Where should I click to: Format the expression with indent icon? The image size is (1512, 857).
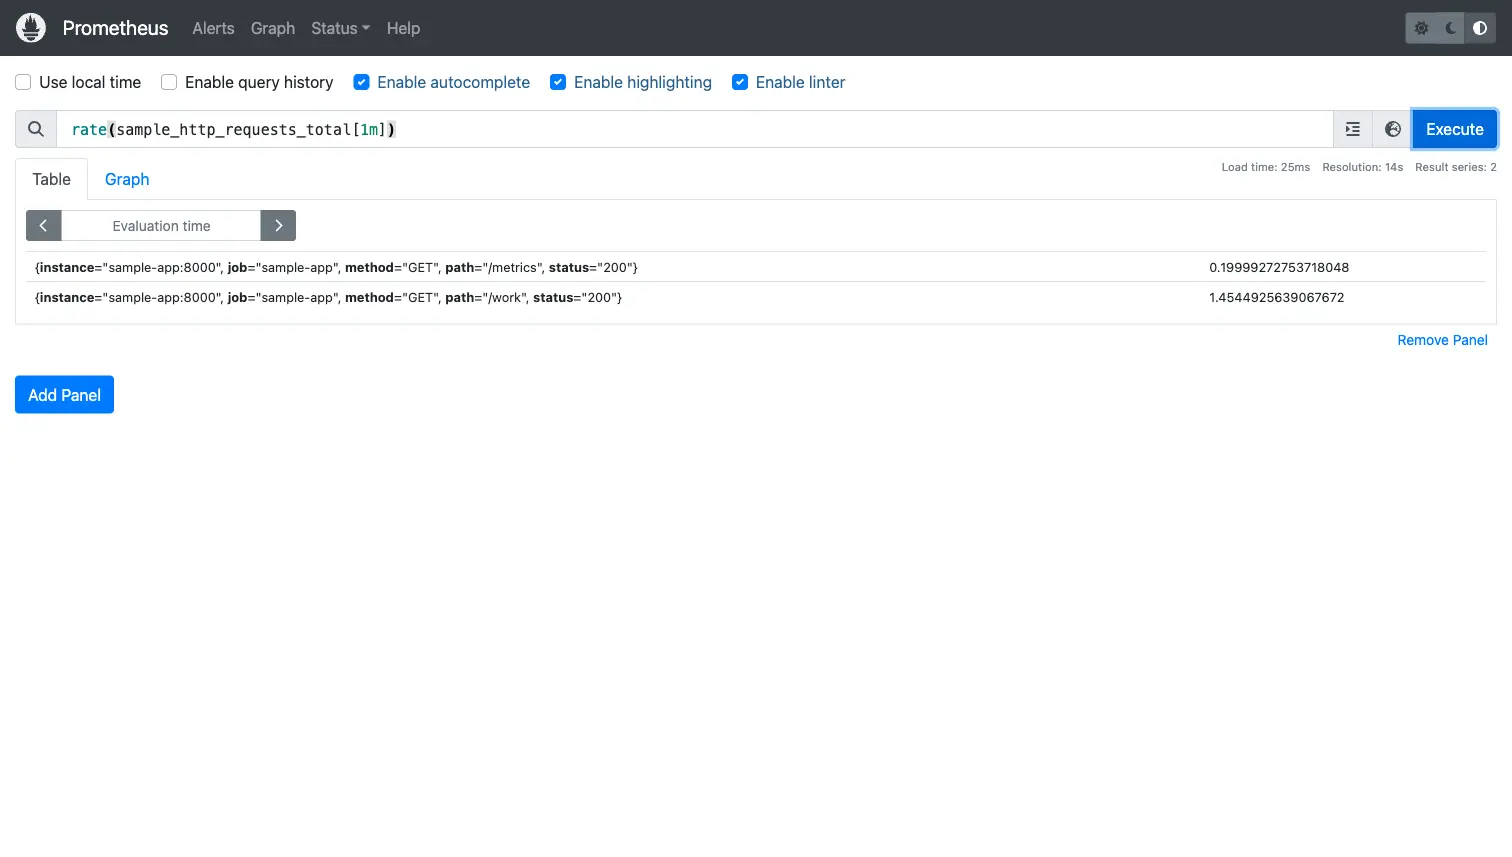point(1353,129)
